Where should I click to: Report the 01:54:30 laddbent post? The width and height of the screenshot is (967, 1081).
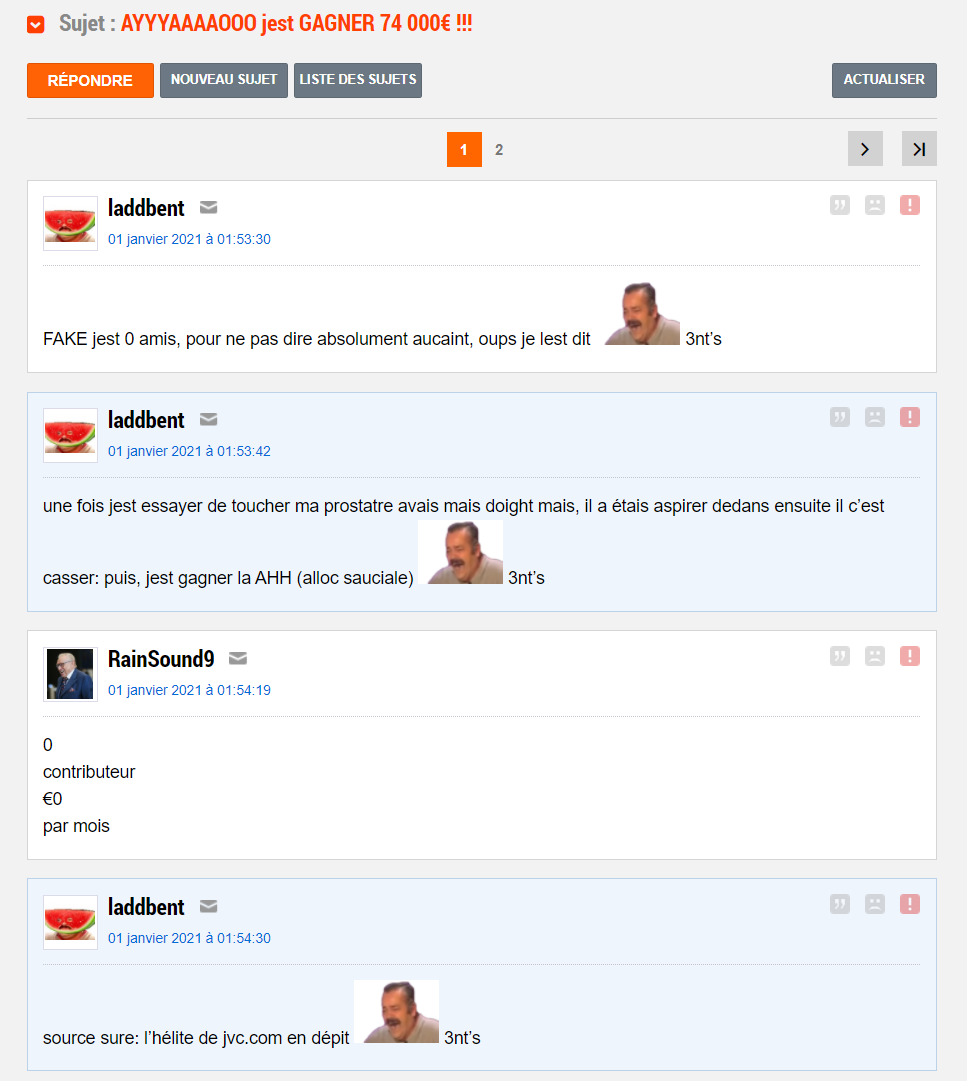coord(910,905)
